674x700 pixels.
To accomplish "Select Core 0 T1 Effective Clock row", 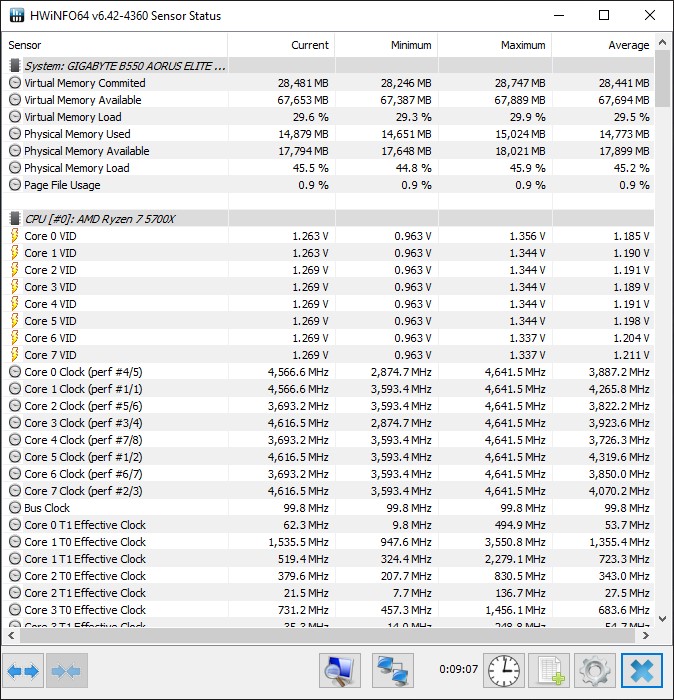I will (x=329, y=525).
